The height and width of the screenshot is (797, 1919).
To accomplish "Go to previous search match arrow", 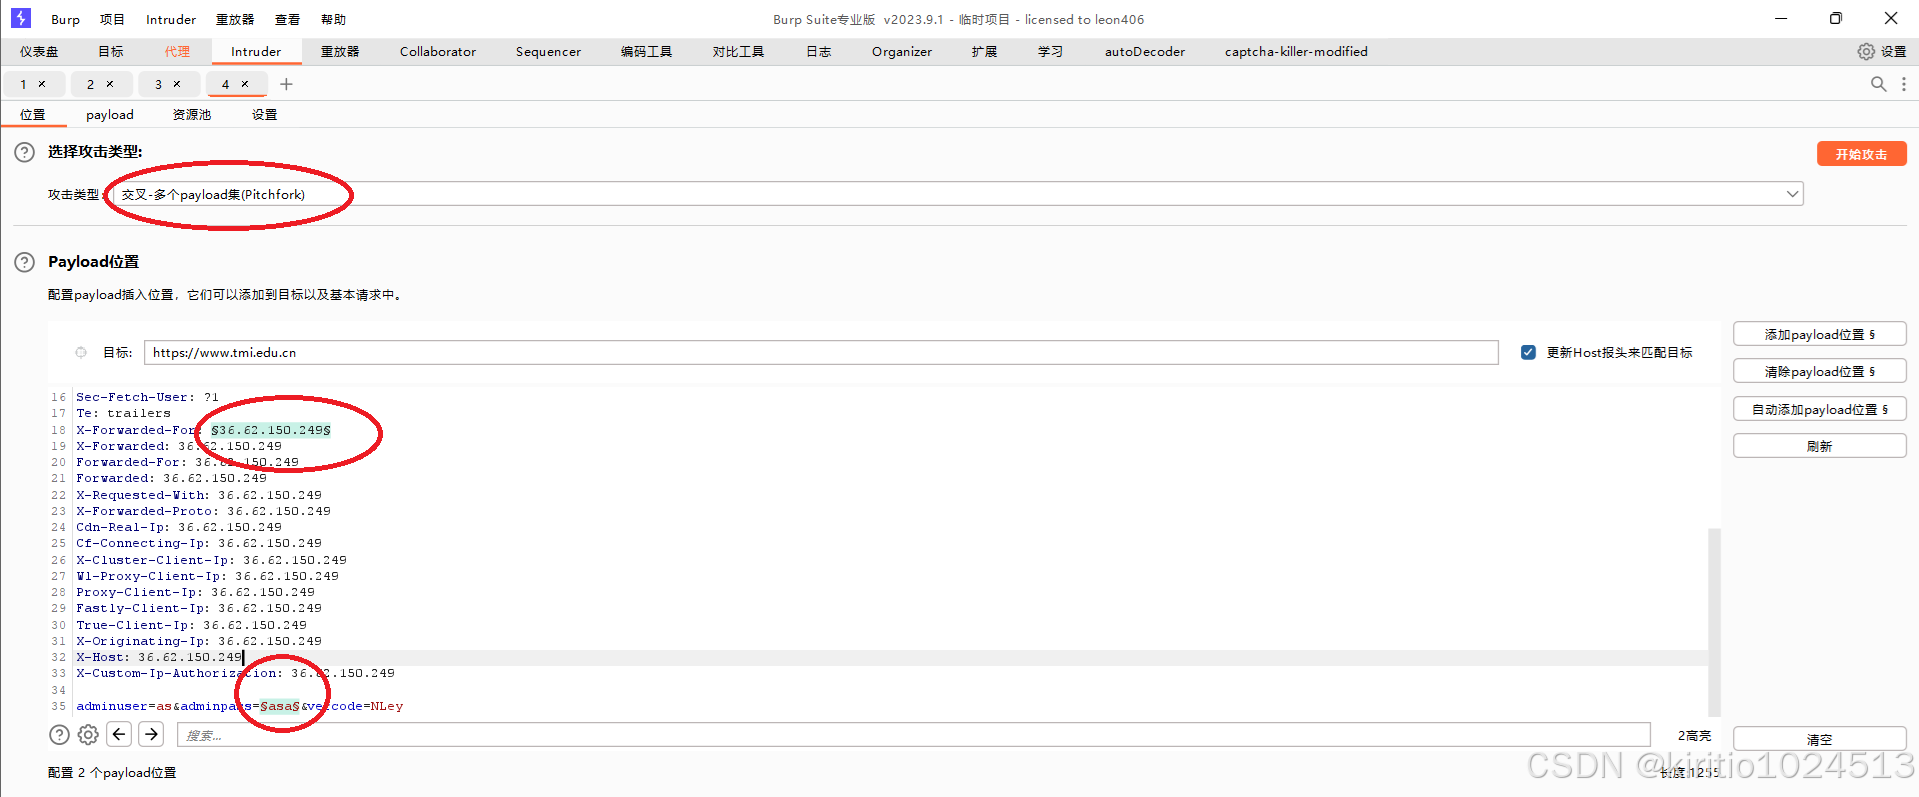I will coord(119,735).
